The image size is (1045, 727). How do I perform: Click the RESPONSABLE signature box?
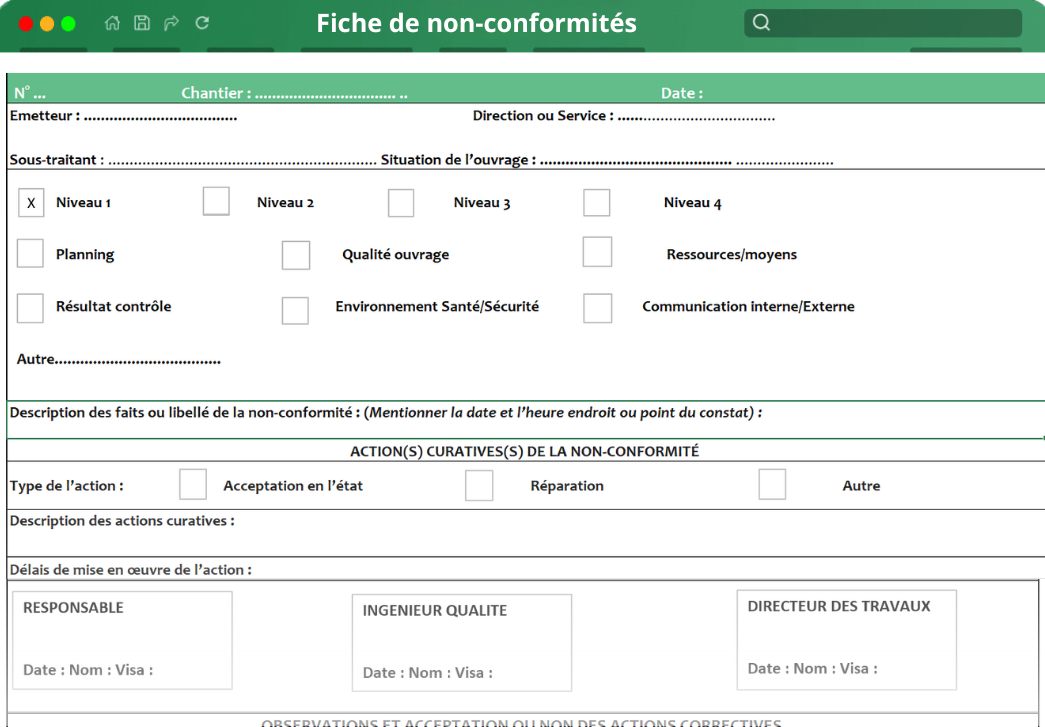pos(121,640)
